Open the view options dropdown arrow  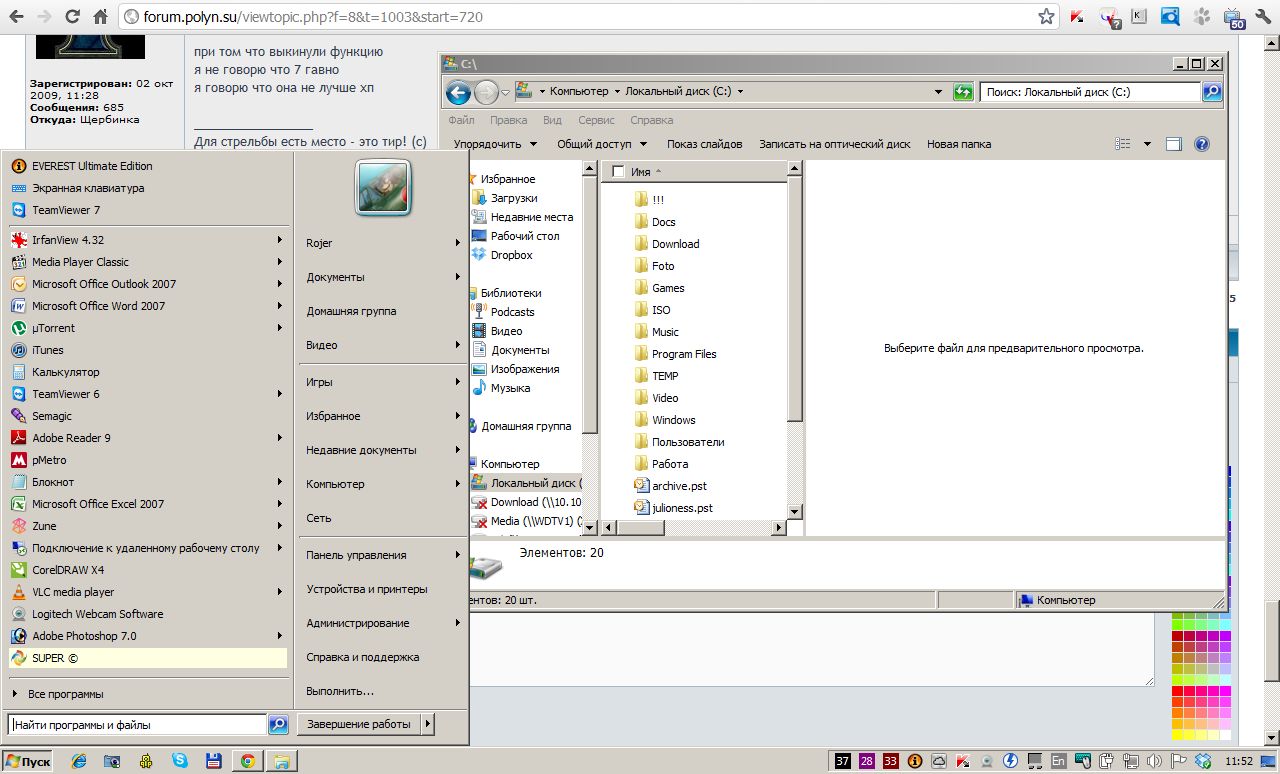[x=1147, y=144]
